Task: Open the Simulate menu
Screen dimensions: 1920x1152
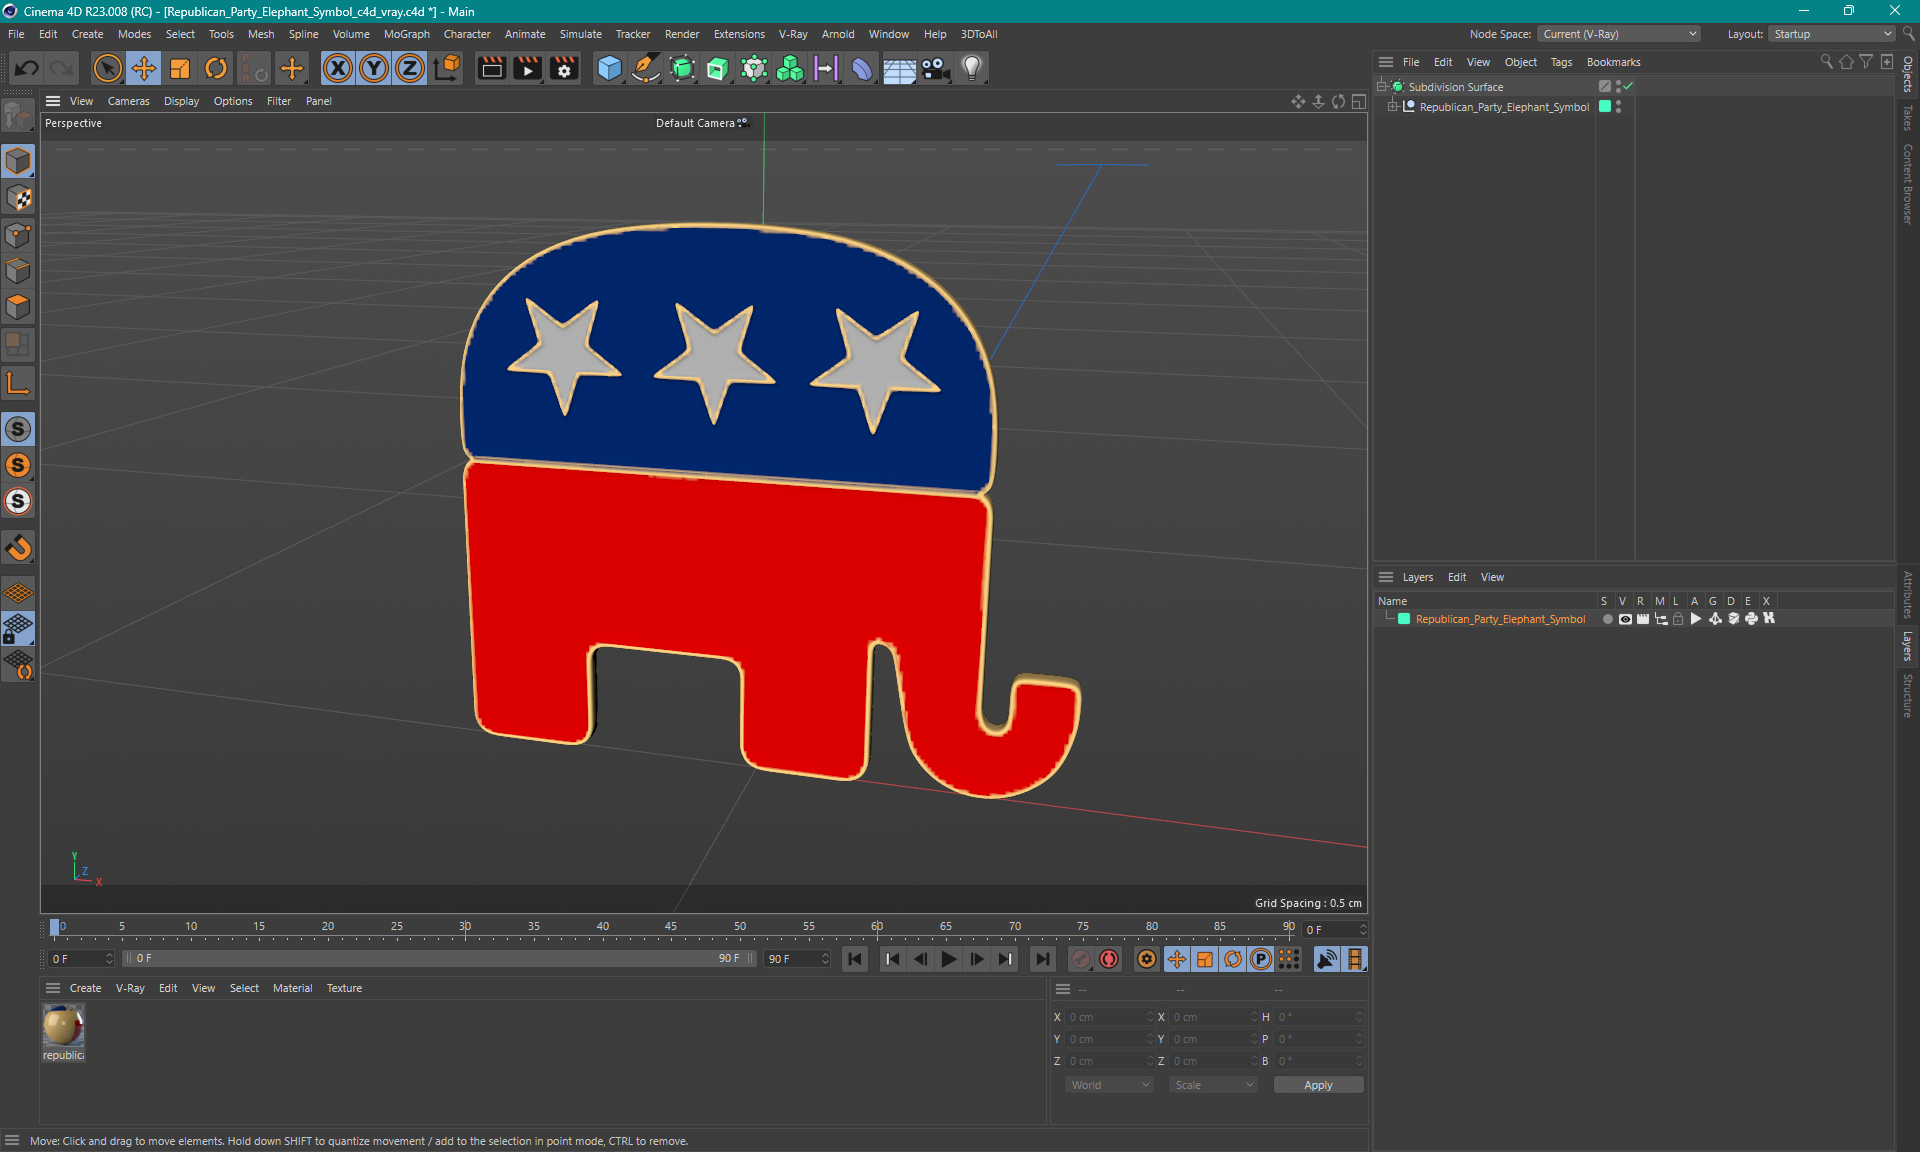Action: (580, 34)
